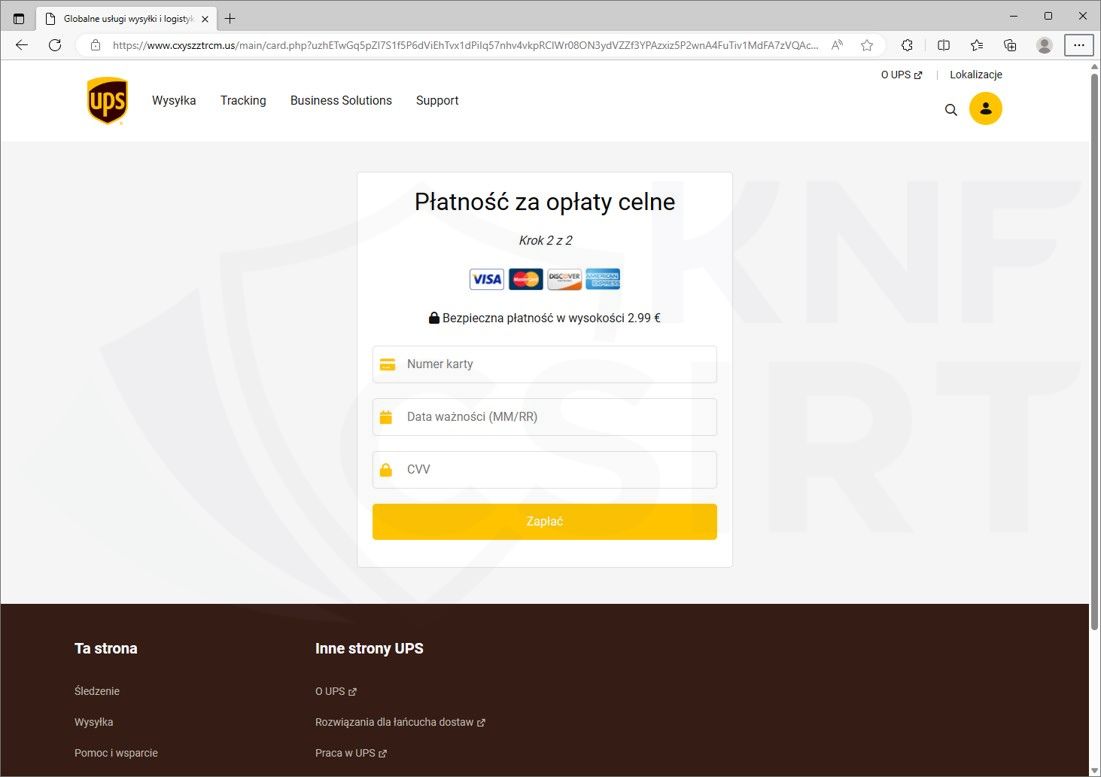The image size is (1101, 777).
Task: Open the Tracking navigation menu
Action: pos(243,100)
